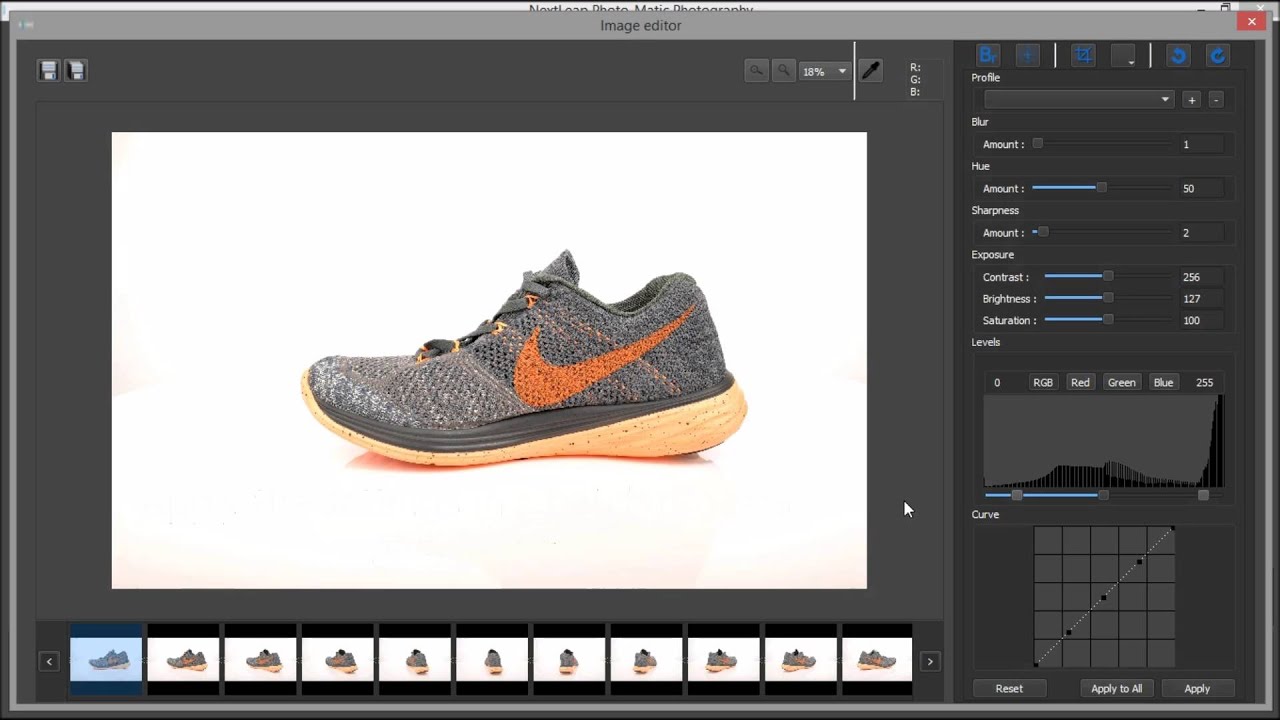
Task: Open the empty Profile dropdown
Action: pyautogui.click(x=1079, y=99)
